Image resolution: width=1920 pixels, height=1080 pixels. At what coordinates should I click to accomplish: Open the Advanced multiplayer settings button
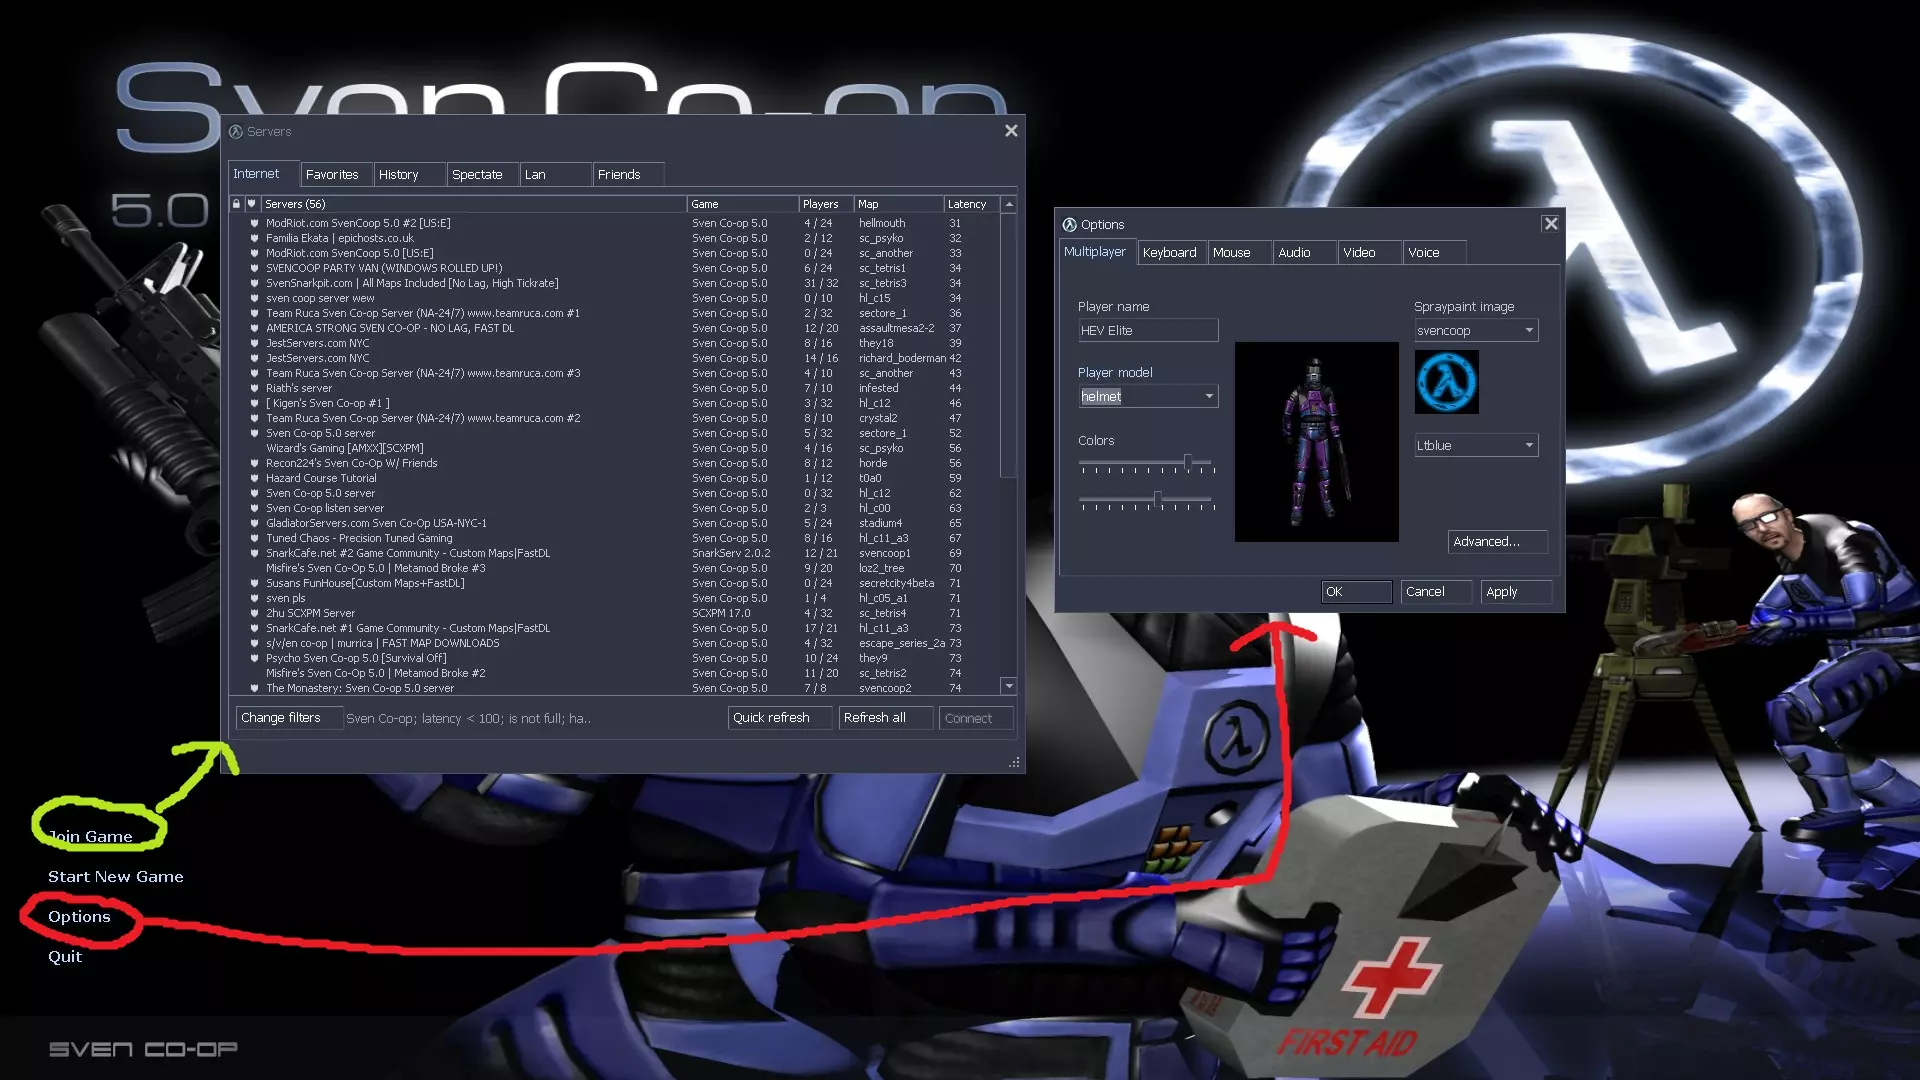coord(1496,542)
